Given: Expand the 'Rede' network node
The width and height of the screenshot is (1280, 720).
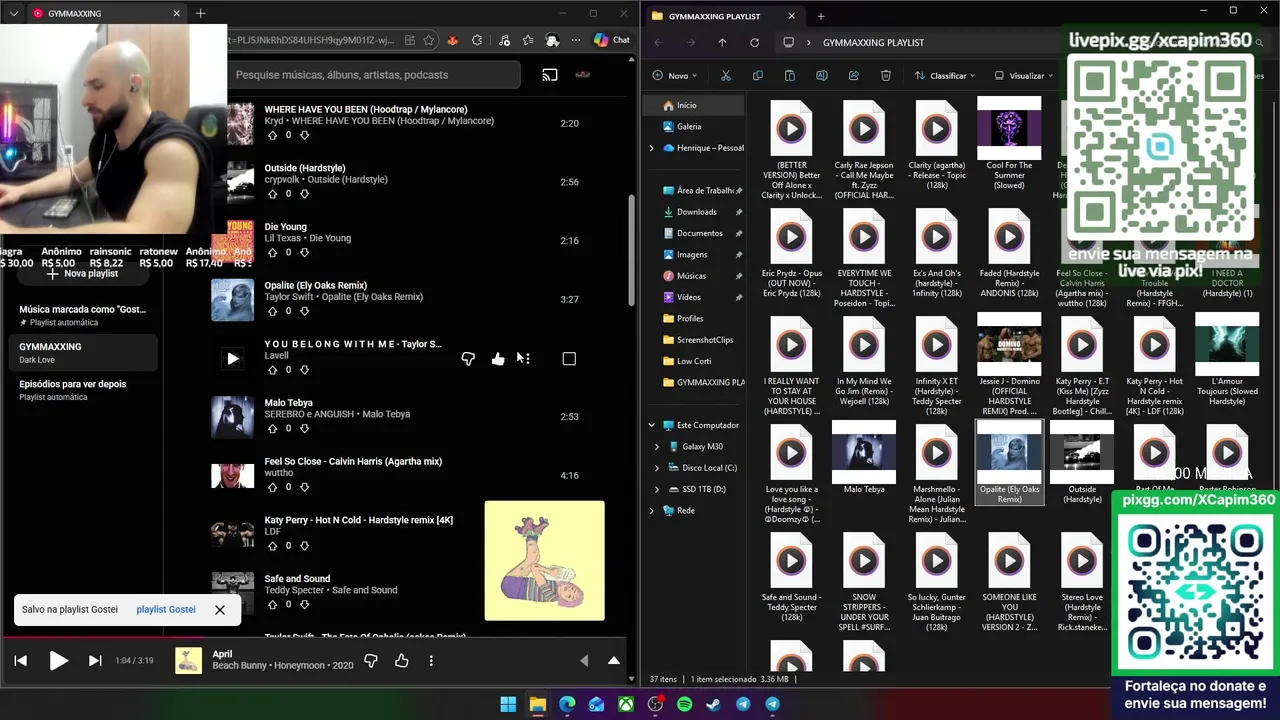Looking at the screenshot, I should 652,510.
